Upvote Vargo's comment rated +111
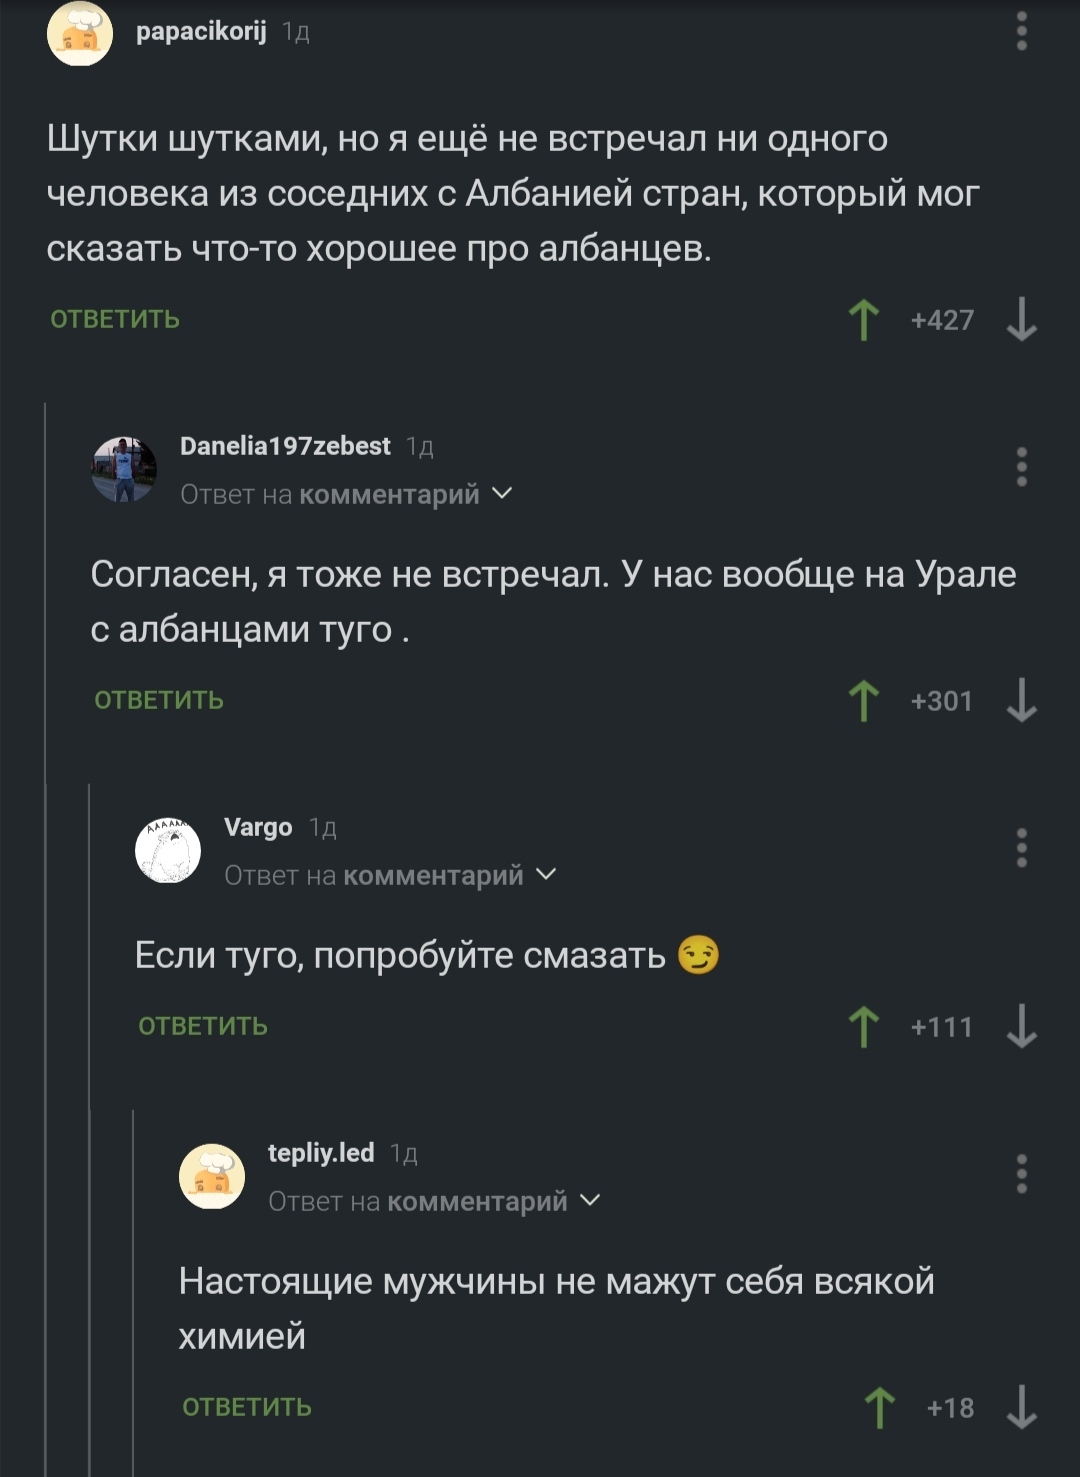The height and width of the screenshot is (1477, 1080). (x=864, y=1027)
